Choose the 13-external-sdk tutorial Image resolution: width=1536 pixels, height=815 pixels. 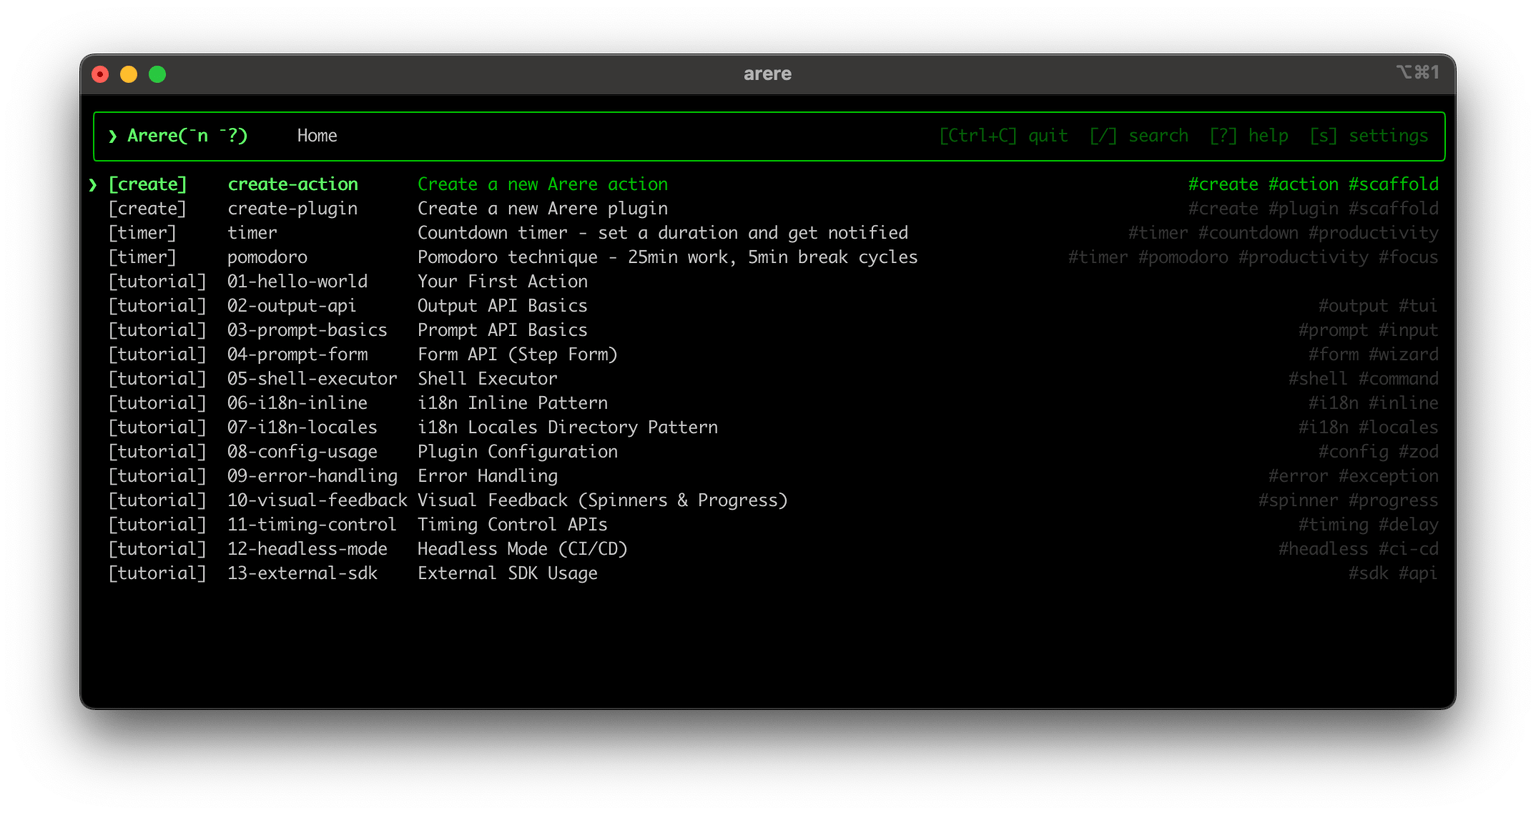tap(302, 573)
